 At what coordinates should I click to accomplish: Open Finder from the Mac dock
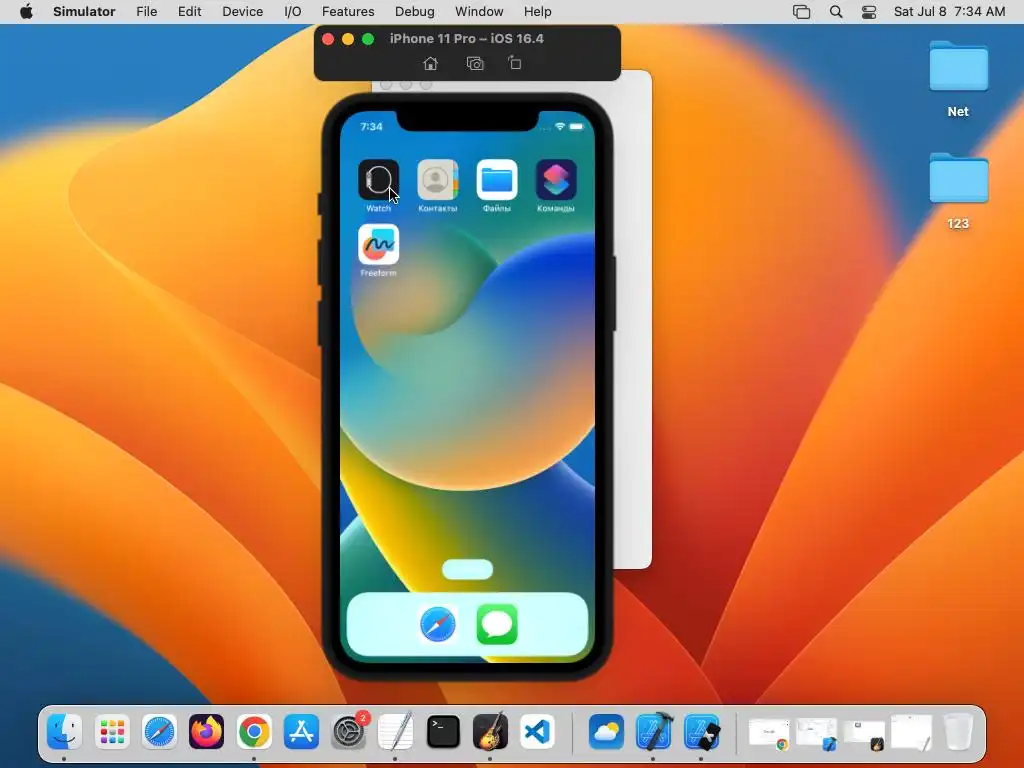tap(64, 731)
